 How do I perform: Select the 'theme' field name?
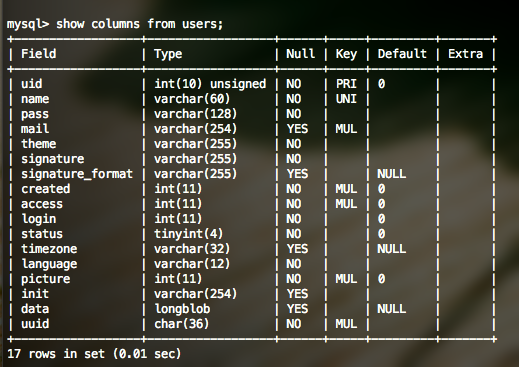tap(39, 144)
